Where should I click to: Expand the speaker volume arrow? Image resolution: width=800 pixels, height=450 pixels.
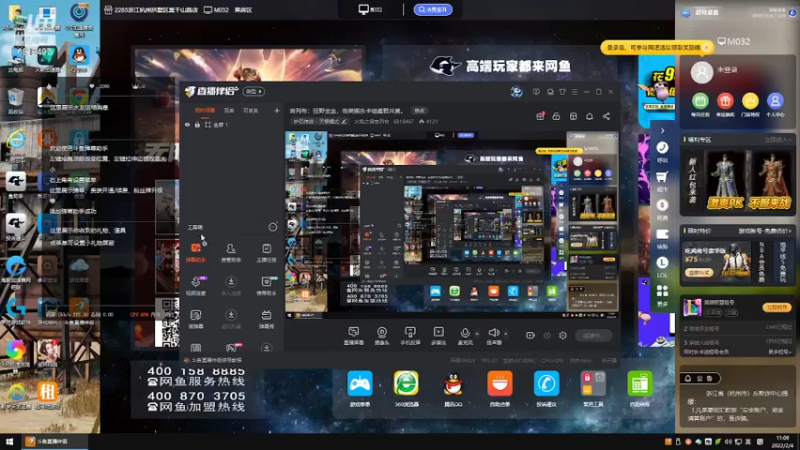click(x=506, y=334)
